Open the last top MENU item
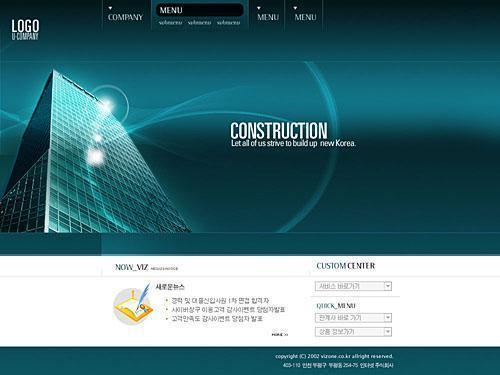This screenshot has height=375, width=500. click(305, 17)
